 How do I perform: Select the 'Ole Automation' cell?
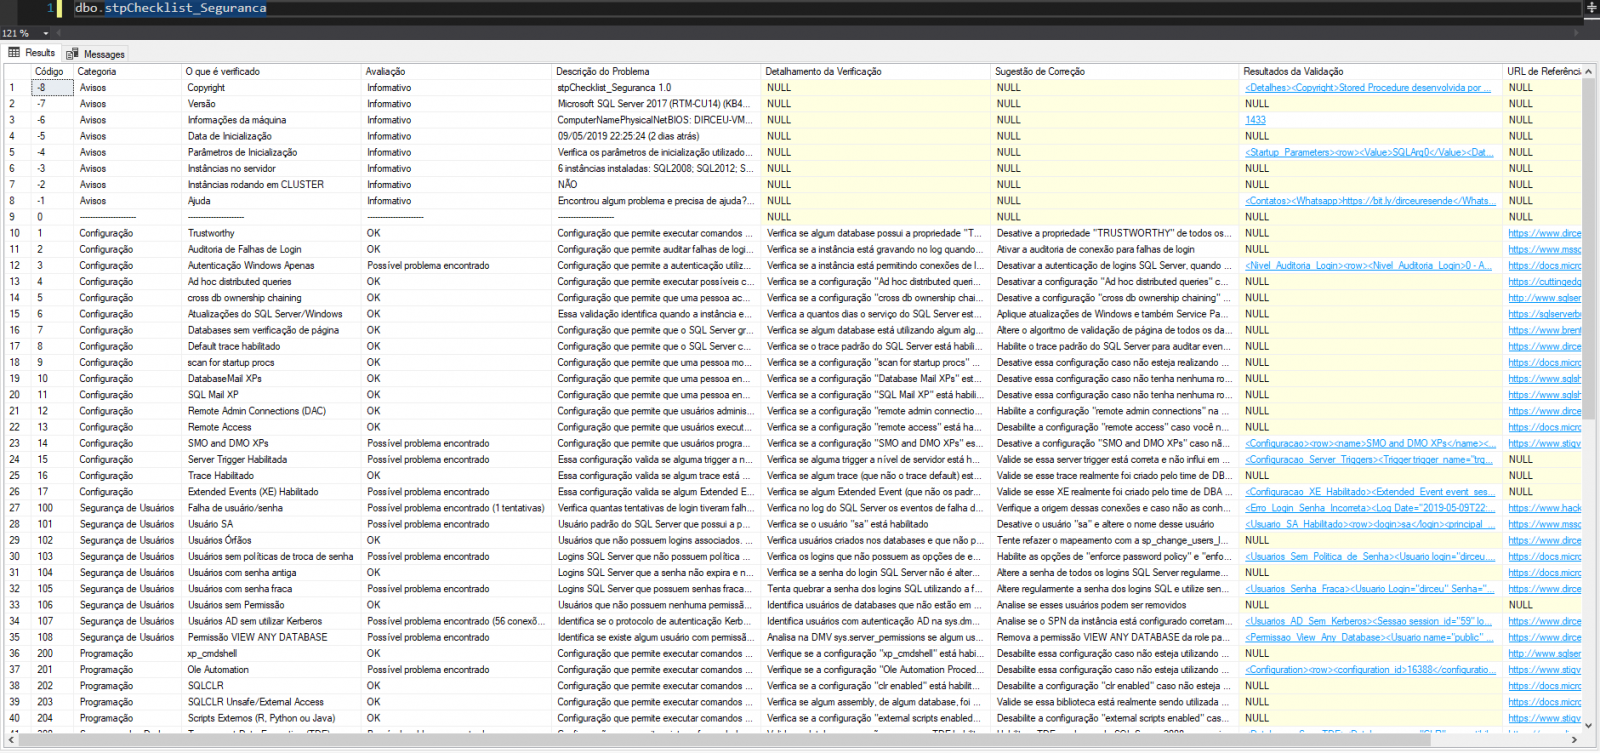pos(271,670)
